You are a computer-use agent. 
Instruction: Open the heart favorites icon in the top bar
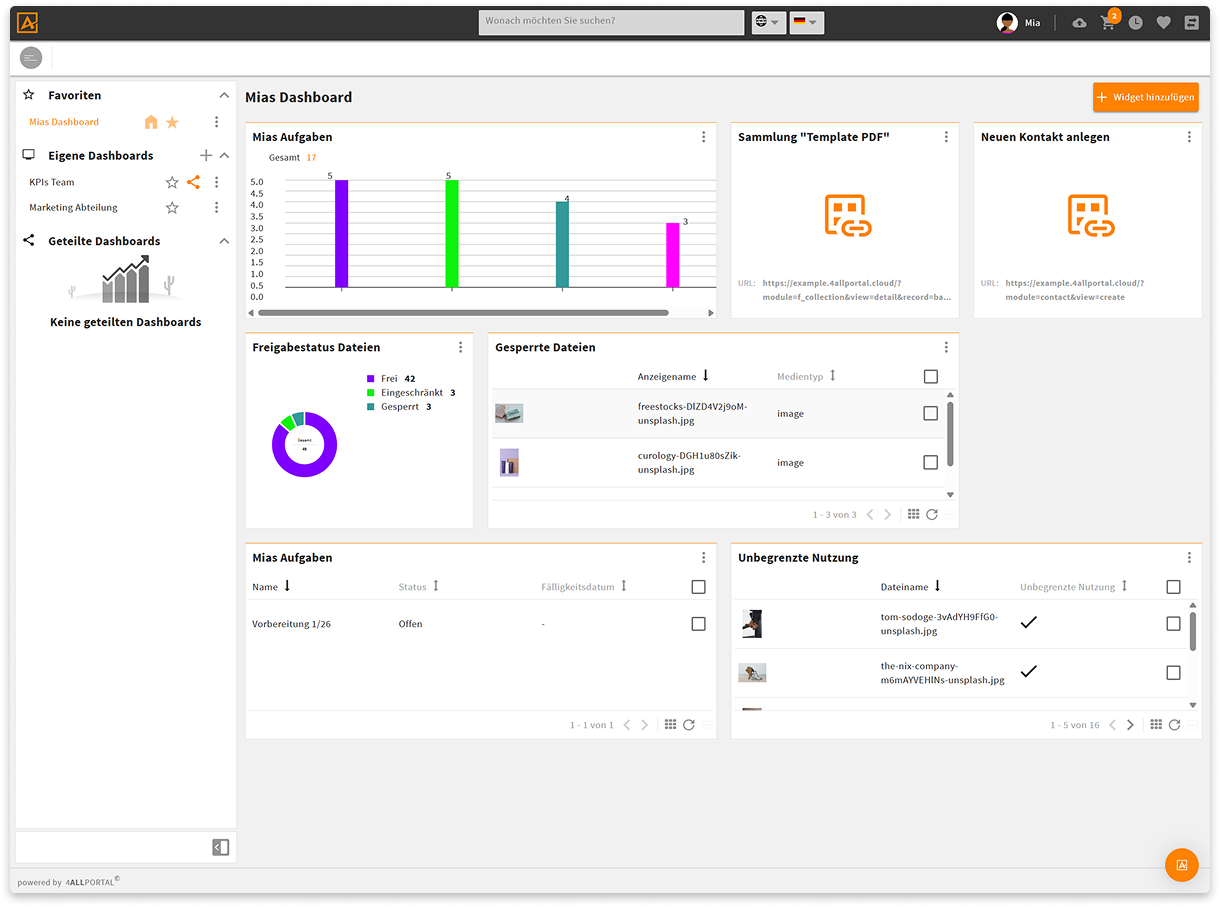(x=1163, y=23)
